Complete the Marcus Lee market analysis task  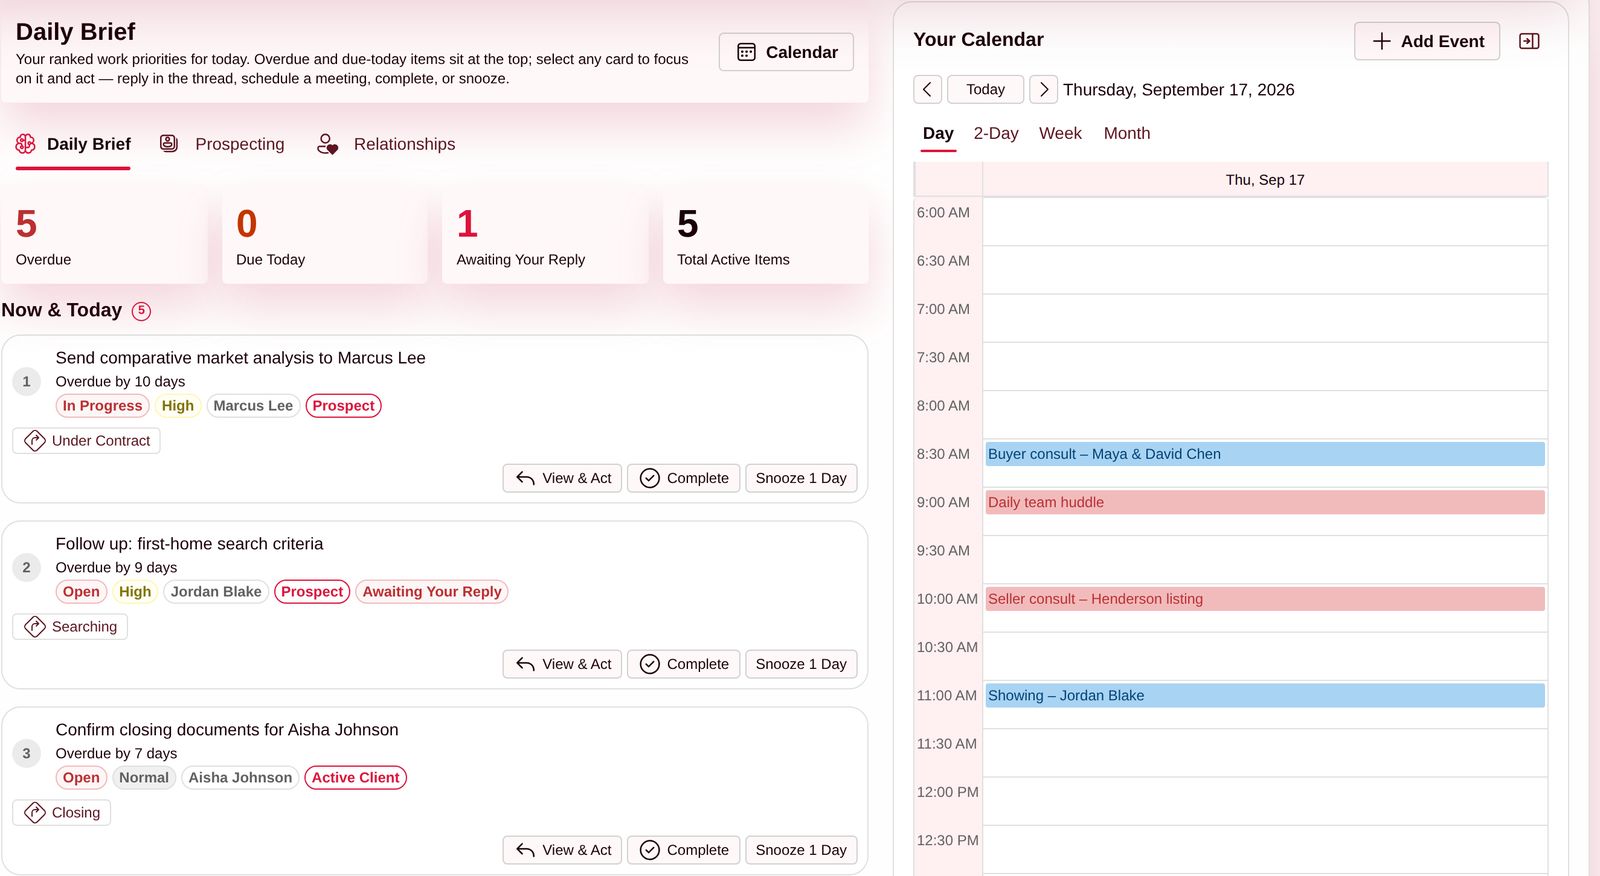684,478
